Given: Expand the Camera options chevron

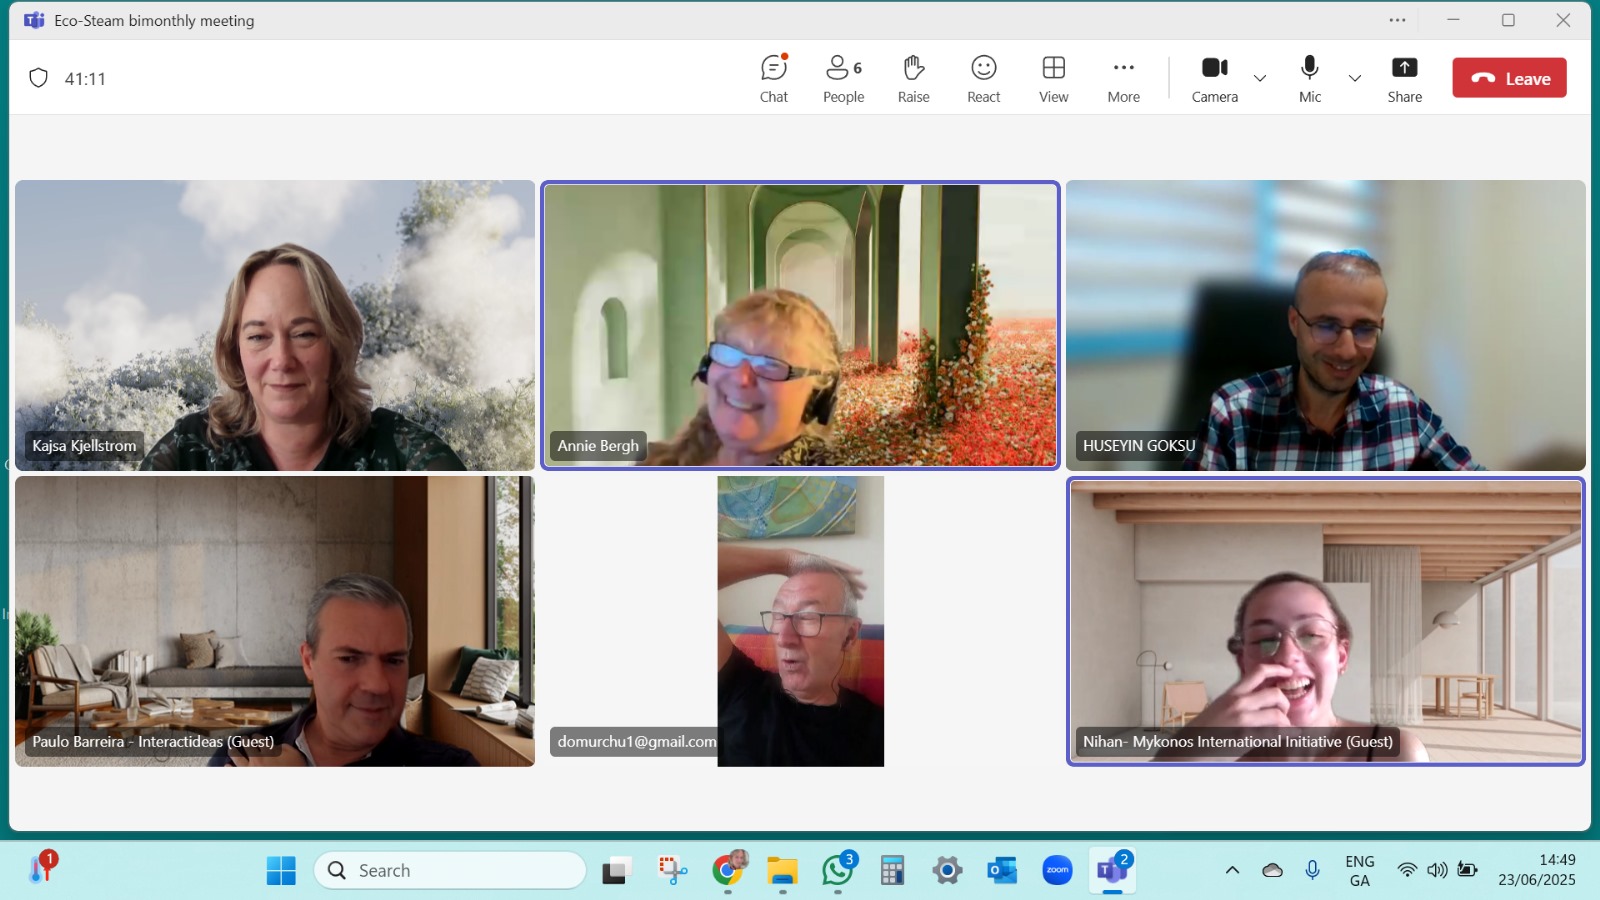Looking at the screenshot, I should [x=1260, y=78].
